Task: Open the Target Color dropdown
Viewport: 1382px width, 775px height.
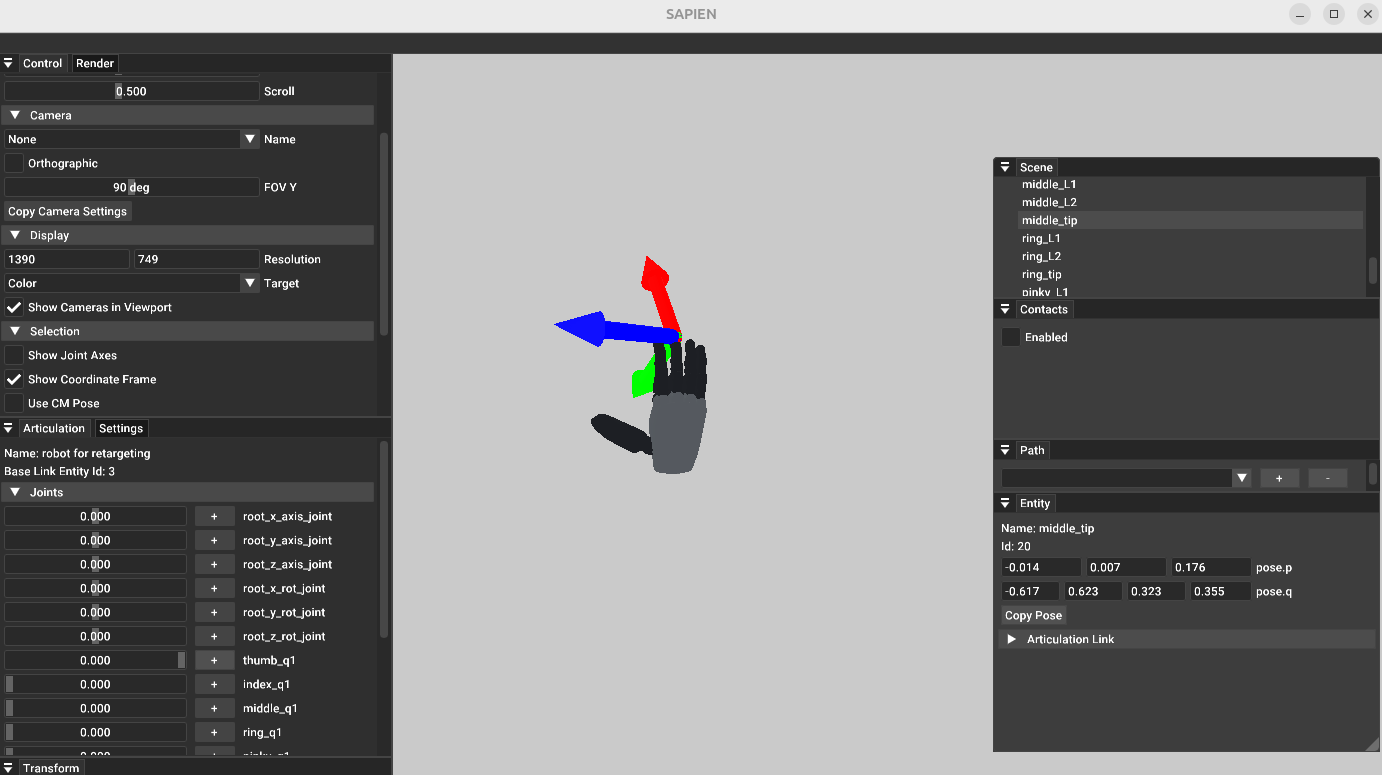Action: click(x=250, y=283)
